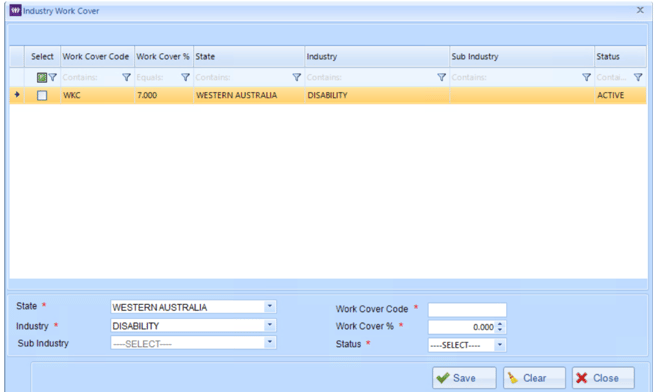Expand the Sub Industry dropdown

click(x=270, y=343)
